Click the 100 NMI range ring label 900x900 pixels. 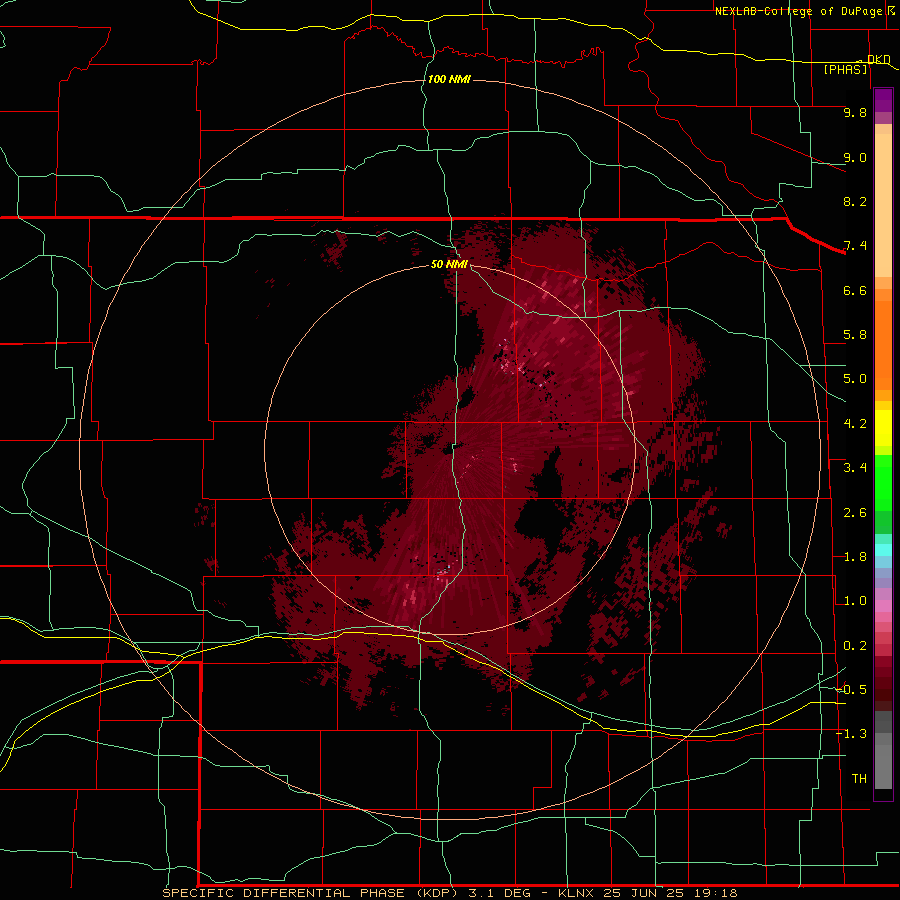[449, 79]
